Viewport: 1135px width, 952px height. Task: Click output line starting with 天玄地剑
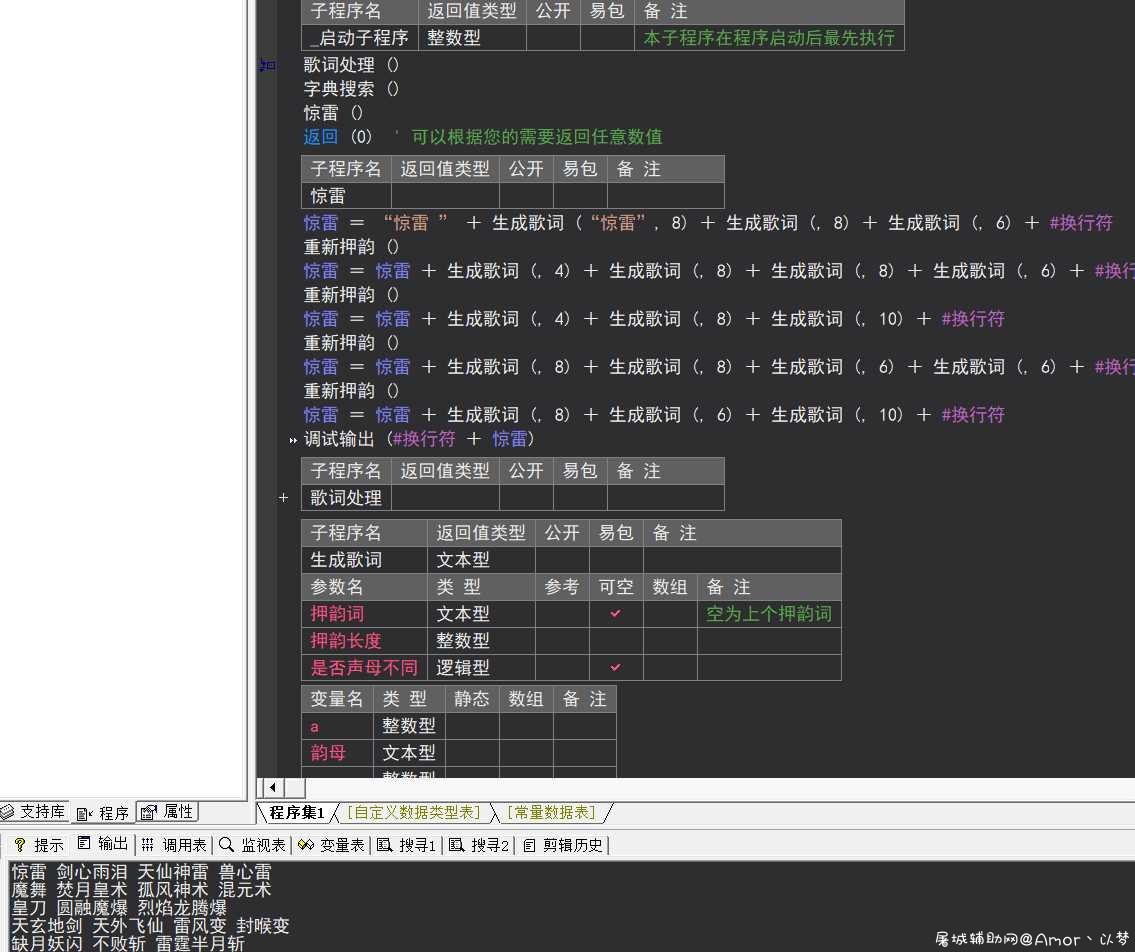tap(150, 926)
